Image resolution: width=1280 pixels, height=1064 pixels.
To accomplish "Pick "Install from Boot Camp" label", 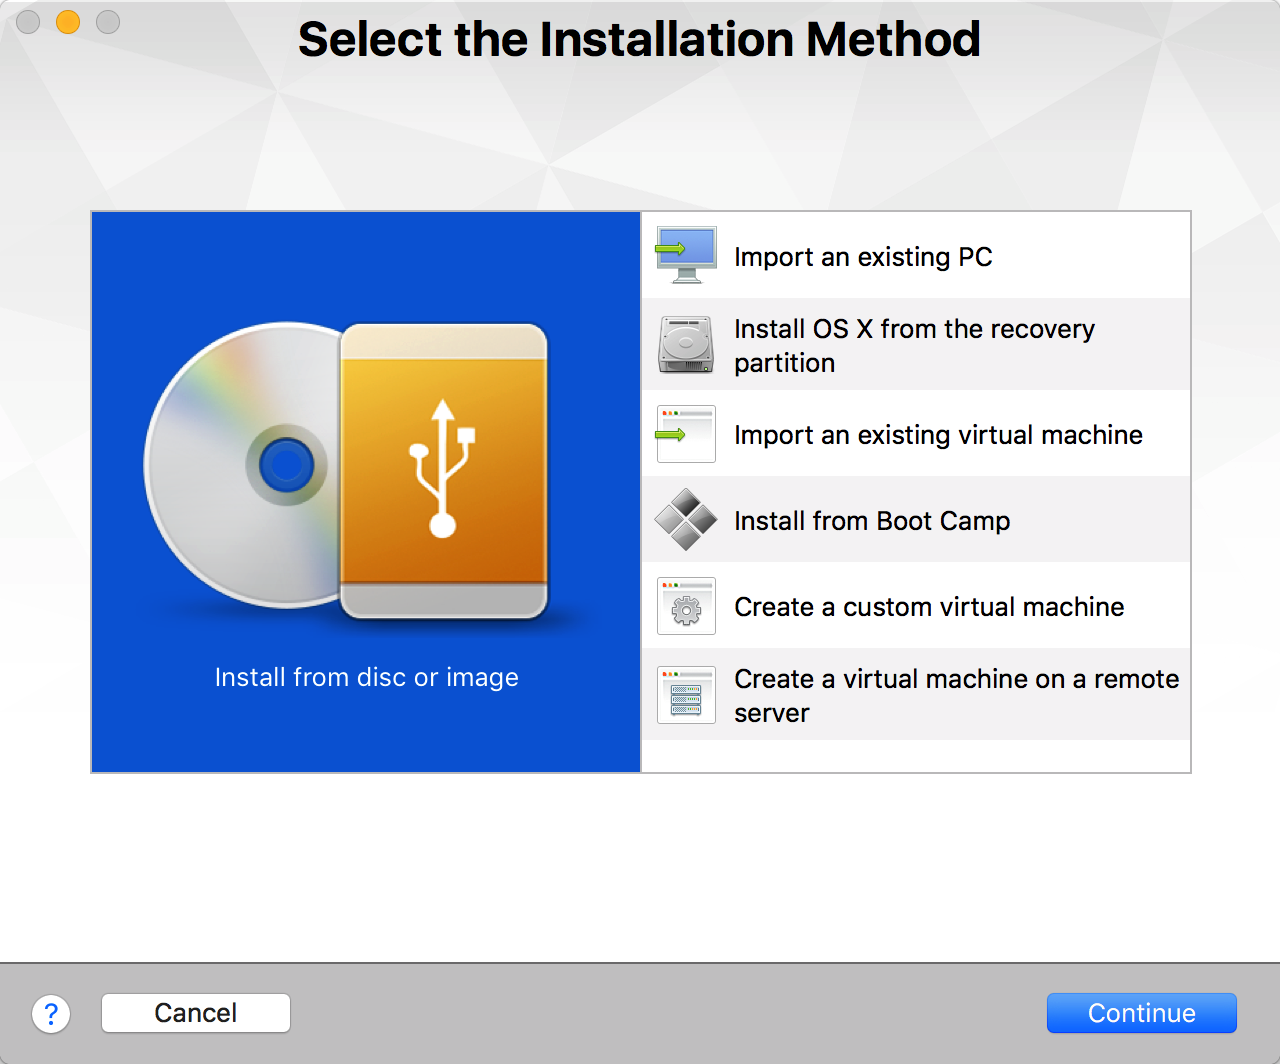I will pos(871,521).
